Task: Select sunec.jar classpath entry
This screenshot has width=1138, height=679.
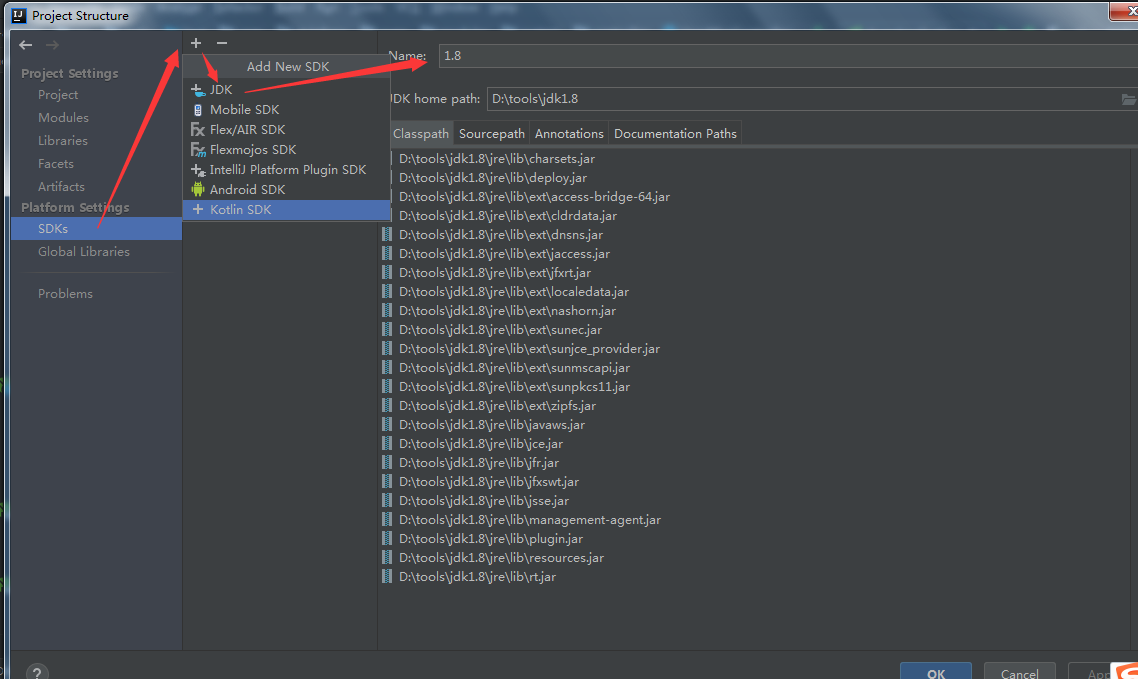Action: (500, 329)
